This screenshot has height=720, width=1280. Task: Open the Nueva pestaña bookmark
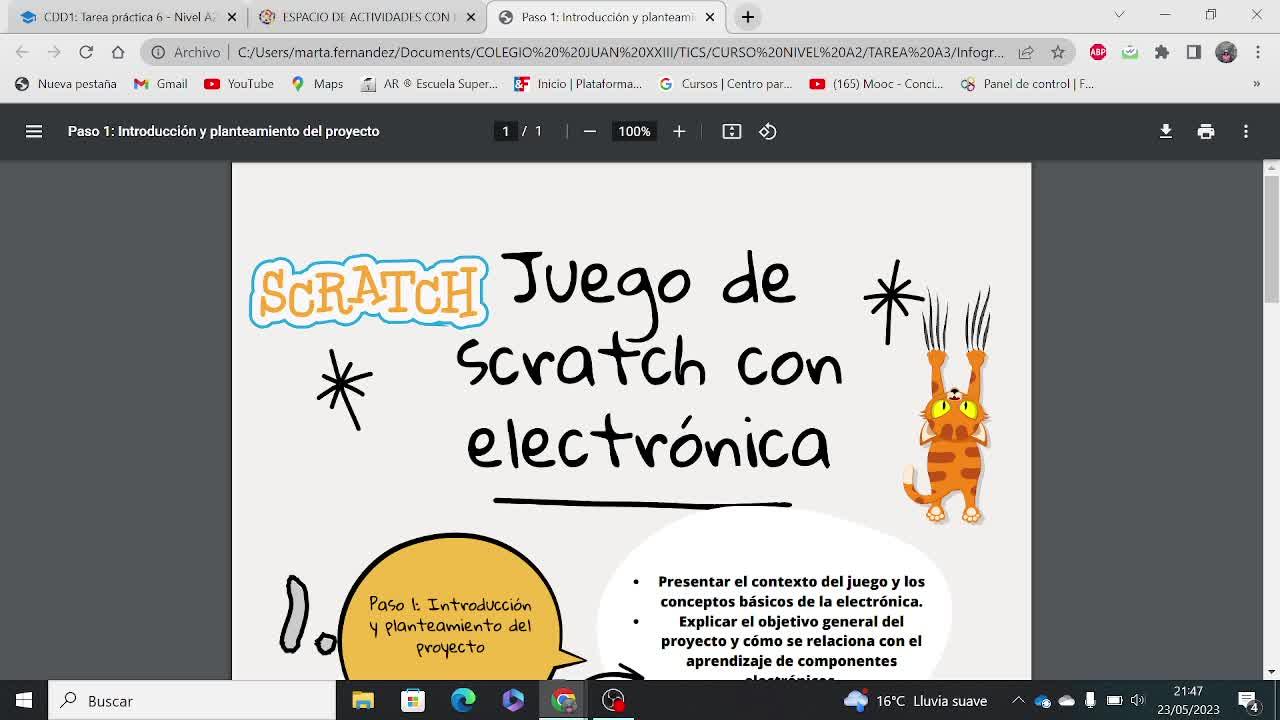pyautogui.click(x=66, y=84)
